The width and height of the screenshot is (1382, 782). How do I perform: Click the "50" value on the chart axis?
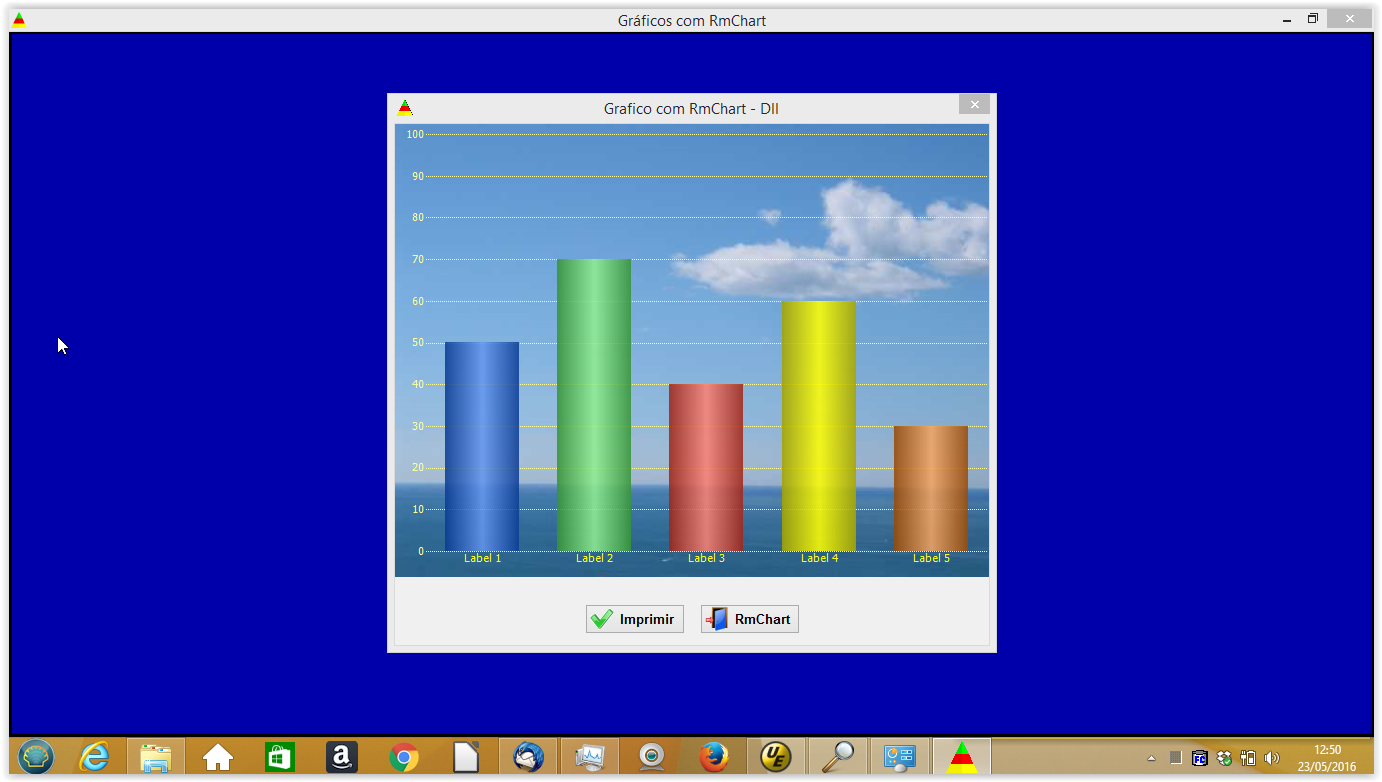[418, 343]
